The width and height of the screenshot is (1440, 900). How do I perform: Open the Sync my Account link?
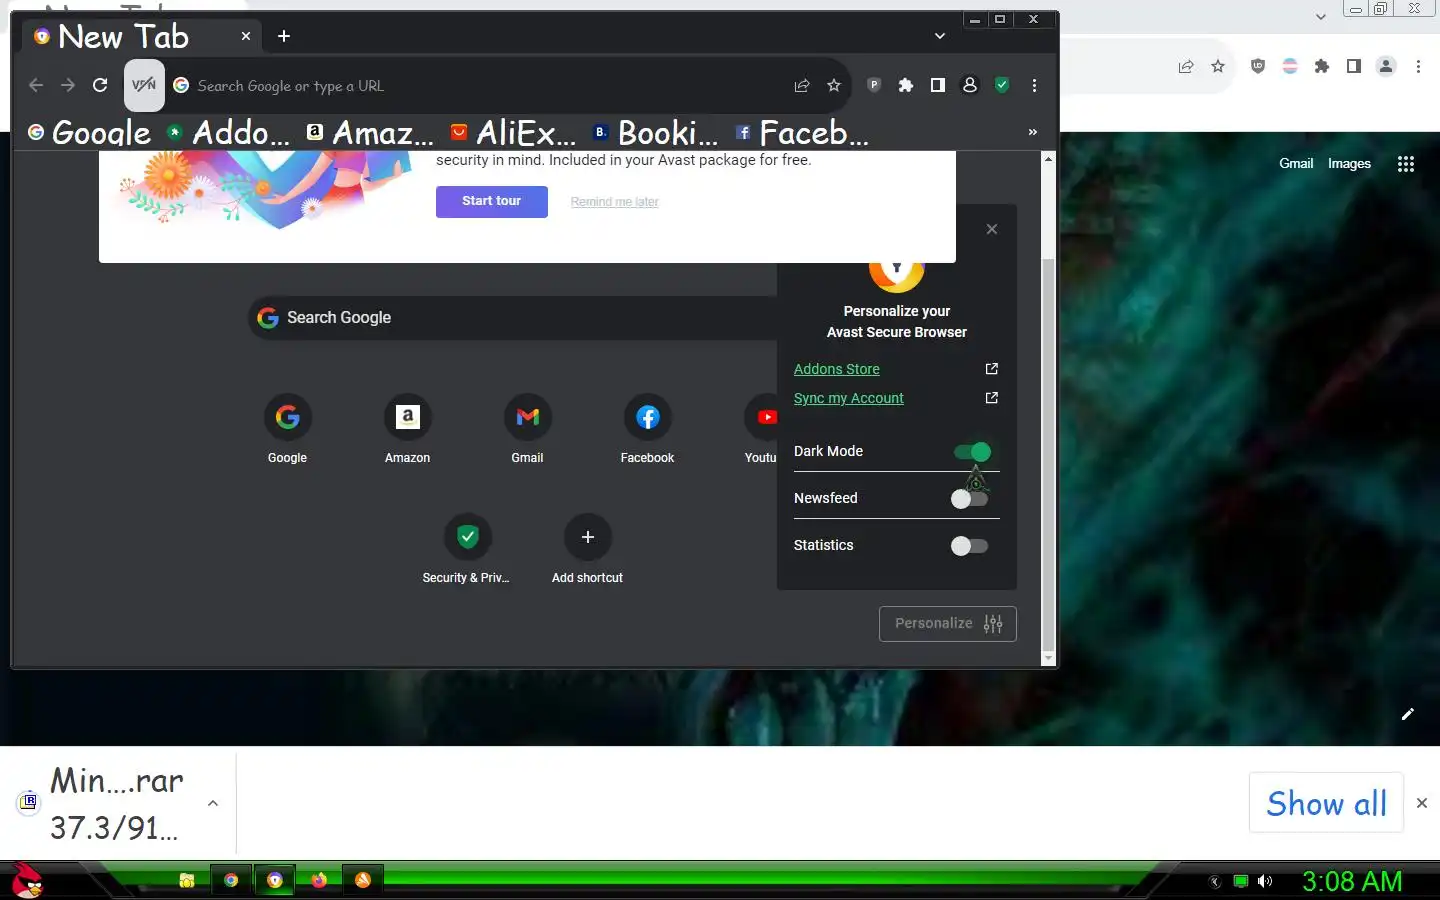coord(849,398)
